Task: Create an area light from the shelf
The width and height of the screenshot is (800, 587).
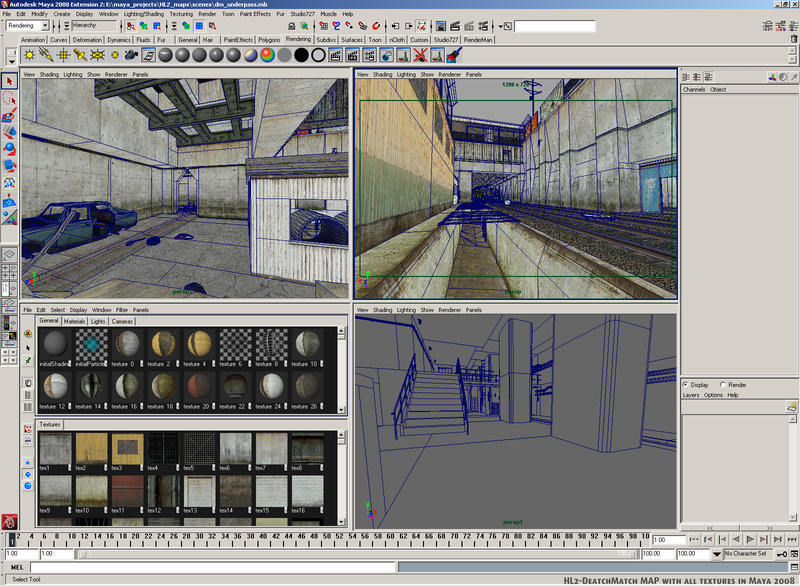Action: coord(97,55)
